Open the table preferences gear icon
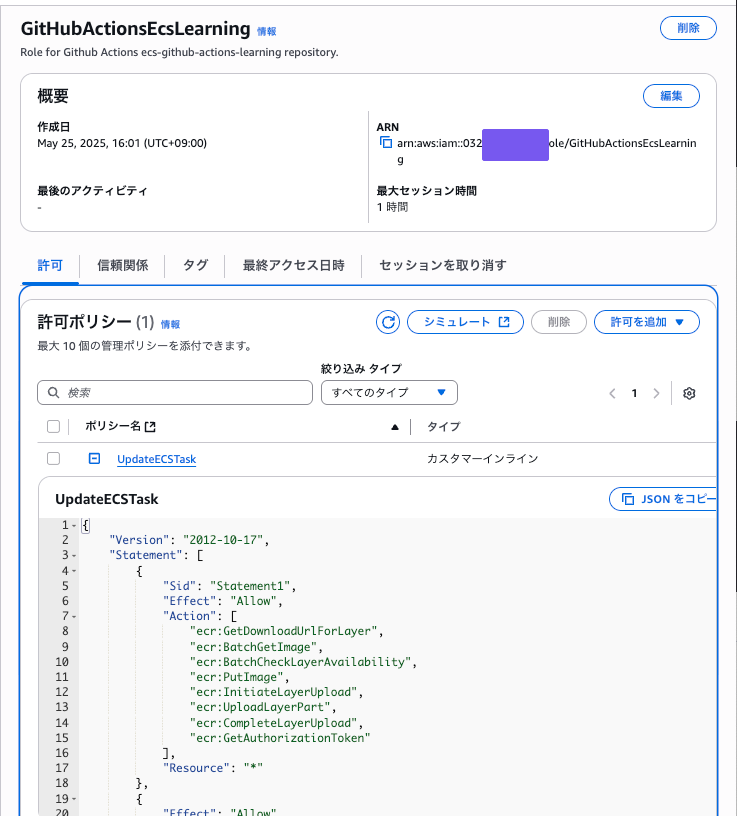The image size is (737, 816). [x=688, y=393]
